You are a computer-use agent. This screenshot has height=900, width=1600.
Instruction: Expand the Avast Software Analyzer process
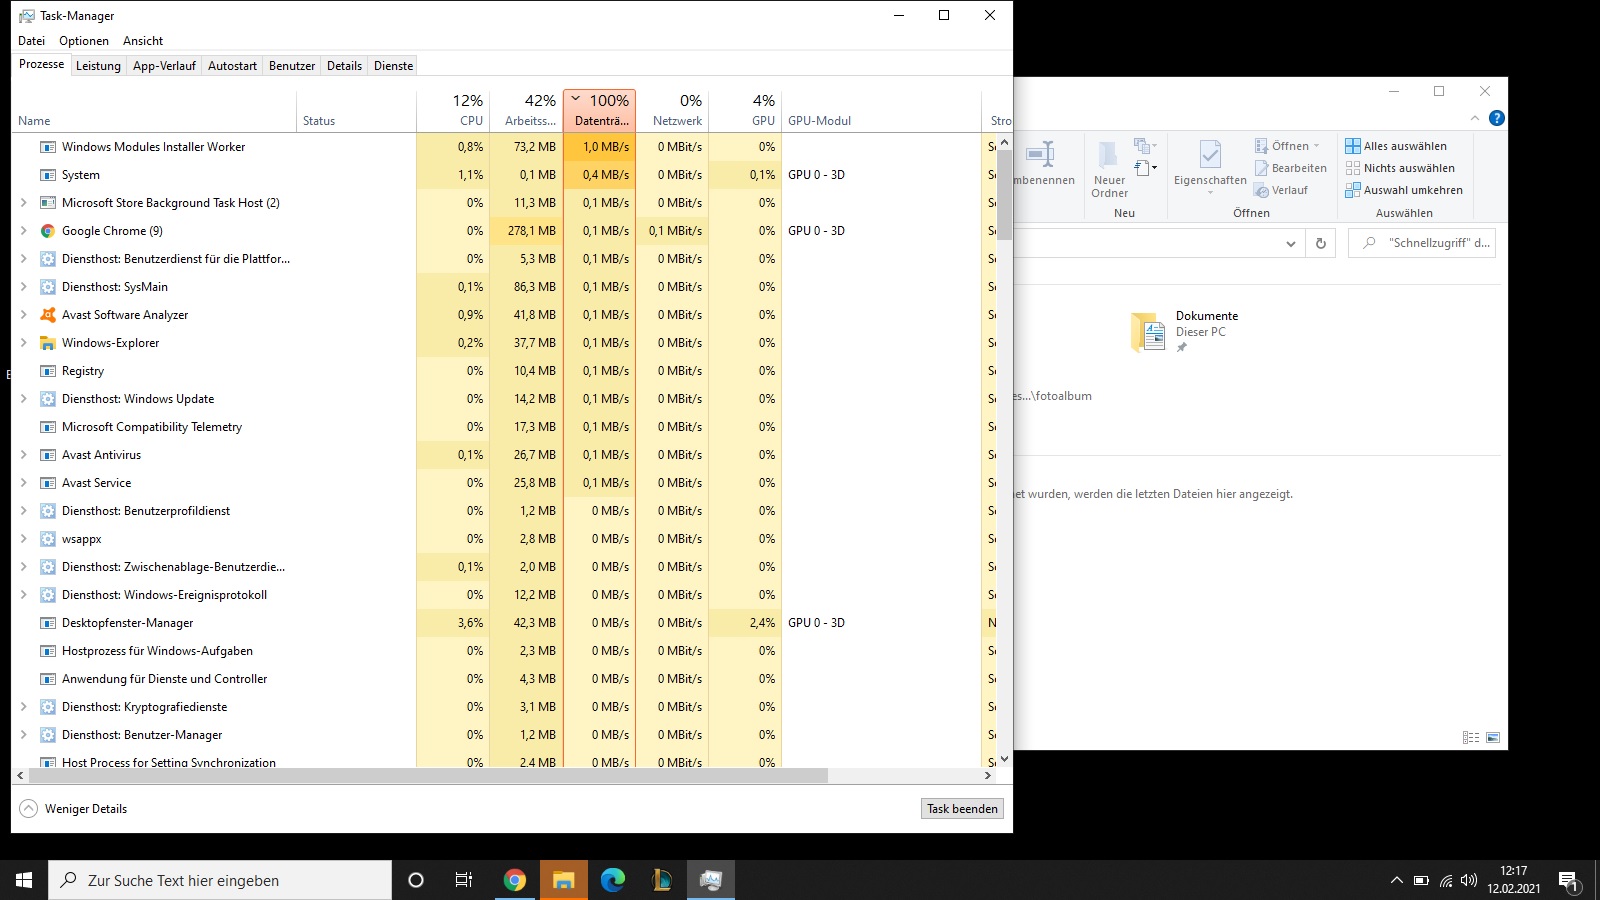[24, 315]
